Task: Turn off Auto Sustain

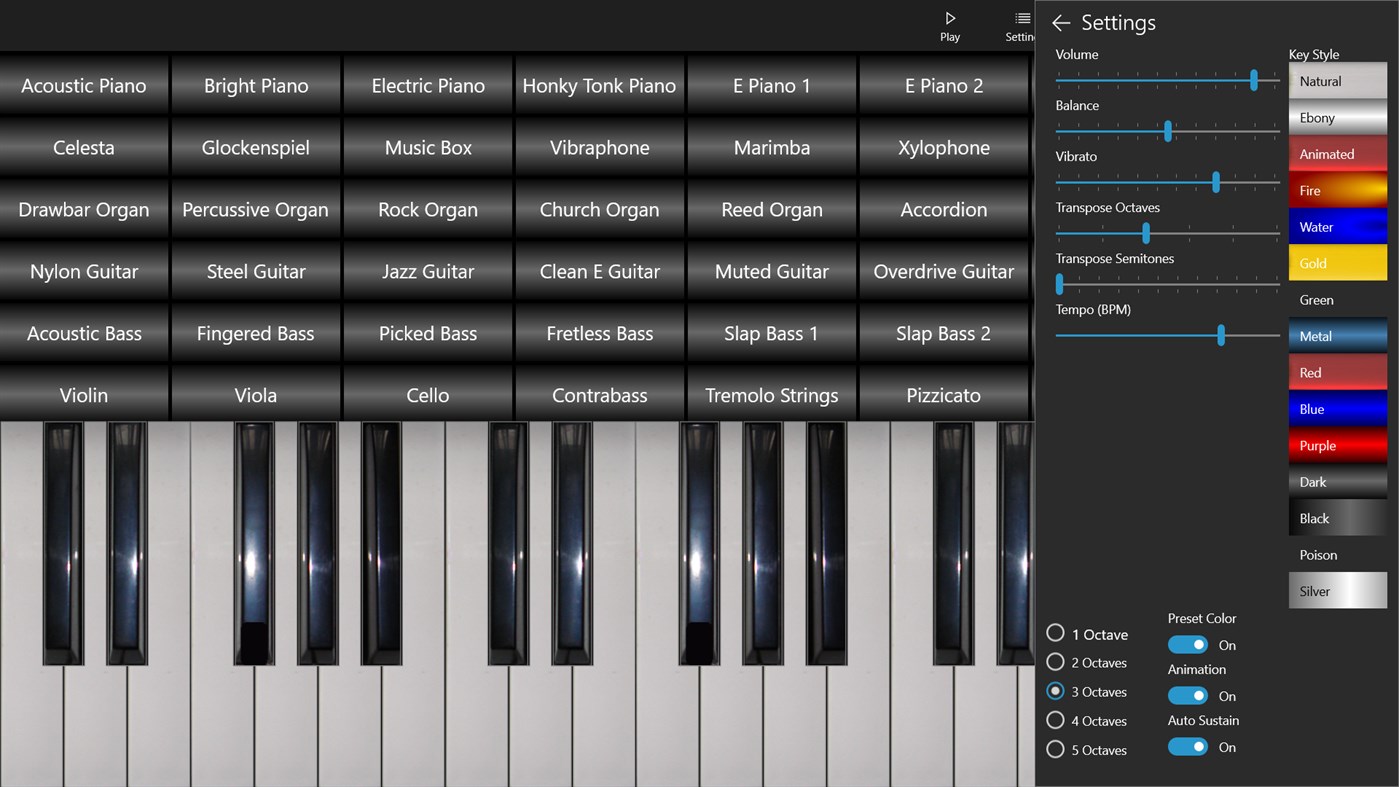Action: [1187, 746]
